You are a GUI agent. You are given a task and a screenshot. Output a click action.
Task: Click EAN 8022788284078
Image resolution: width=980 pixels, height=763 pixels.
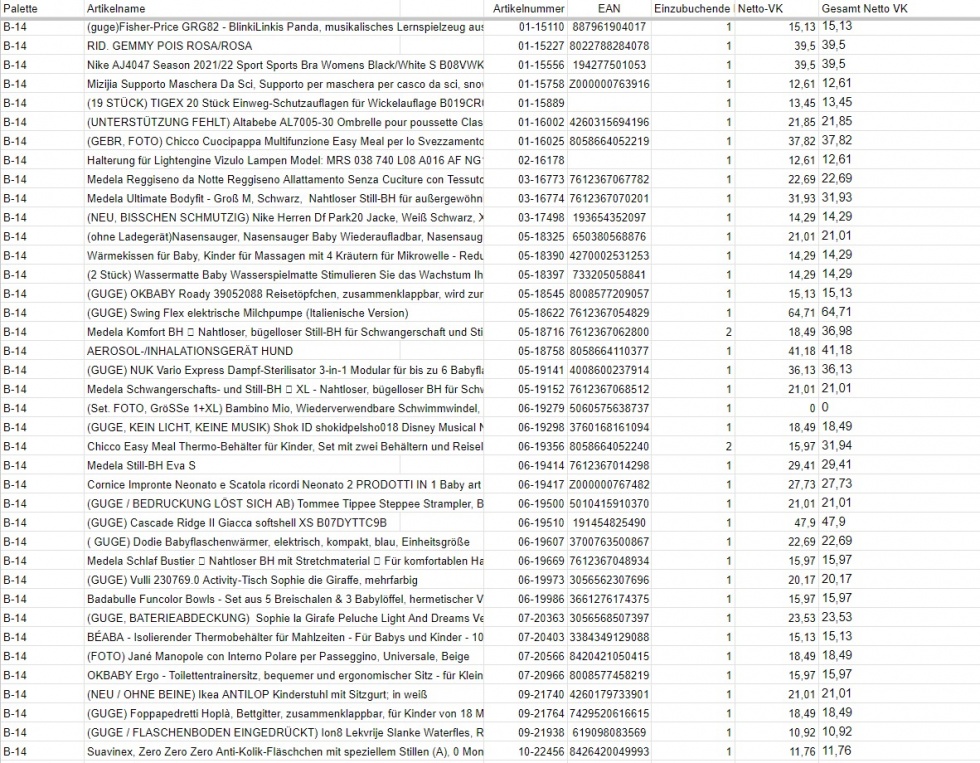click(609, 46)
